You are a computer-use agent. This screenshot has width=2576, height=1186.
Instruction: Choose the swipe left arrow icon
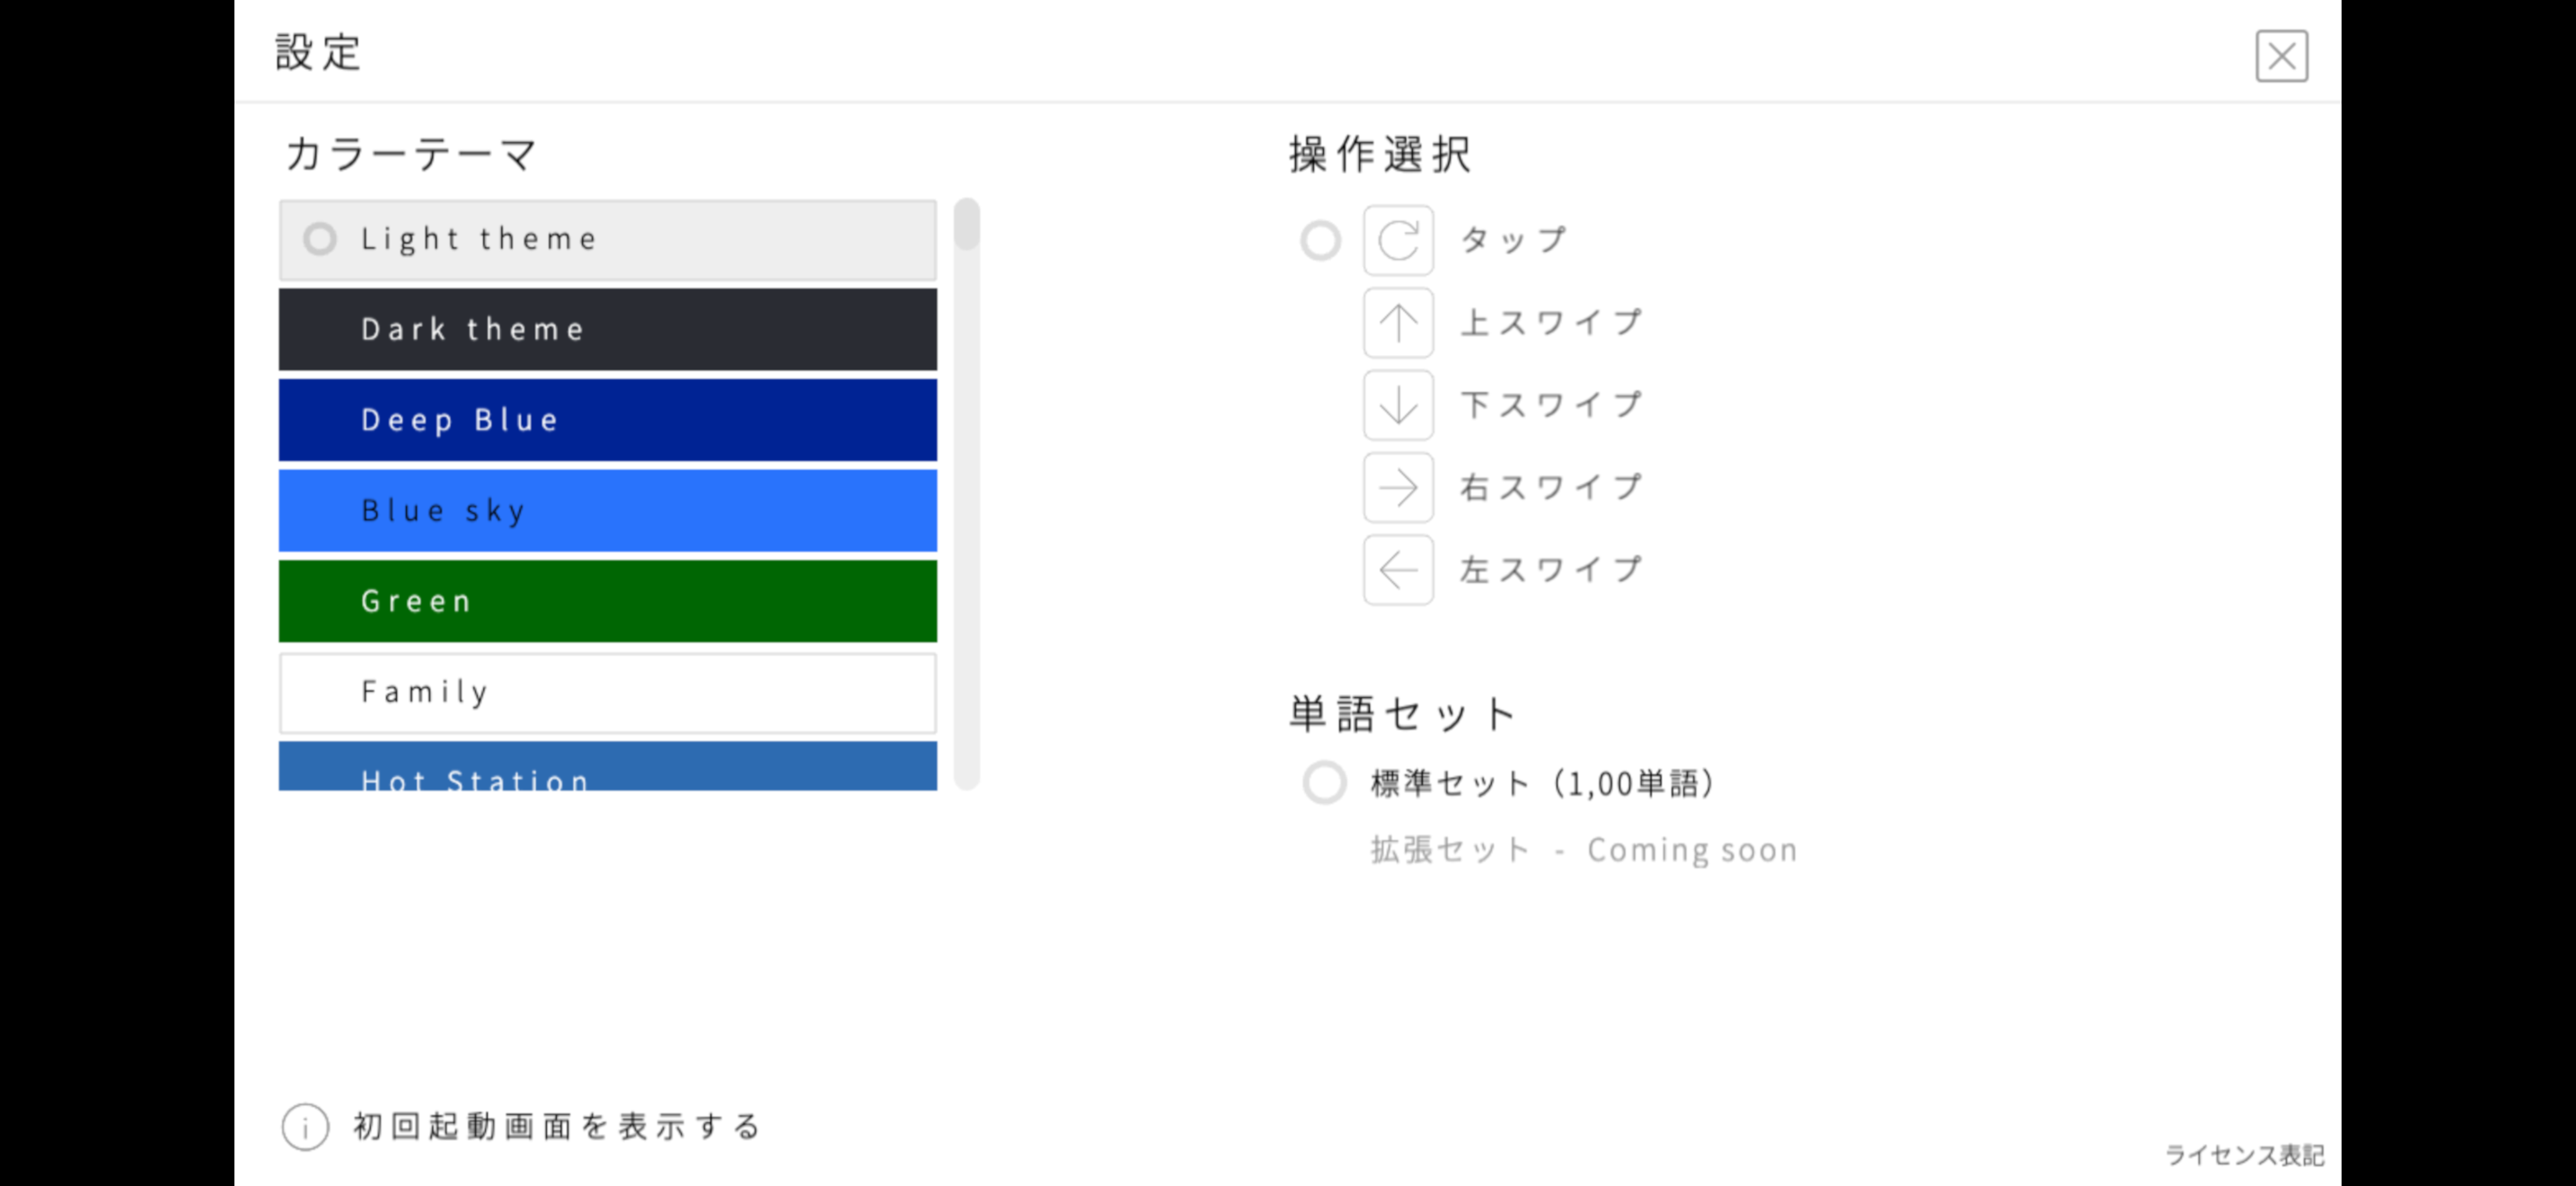click(x=1398, y=570)
